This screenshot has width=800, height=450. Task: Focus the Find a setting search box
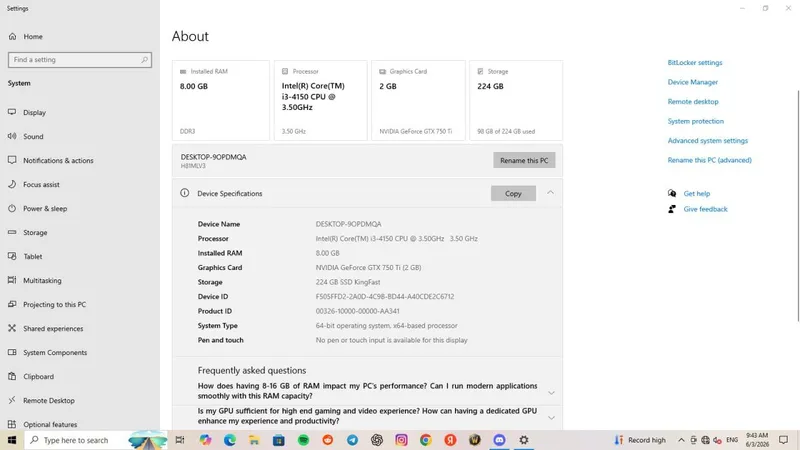pyautogui.click(x=80, y=60)
